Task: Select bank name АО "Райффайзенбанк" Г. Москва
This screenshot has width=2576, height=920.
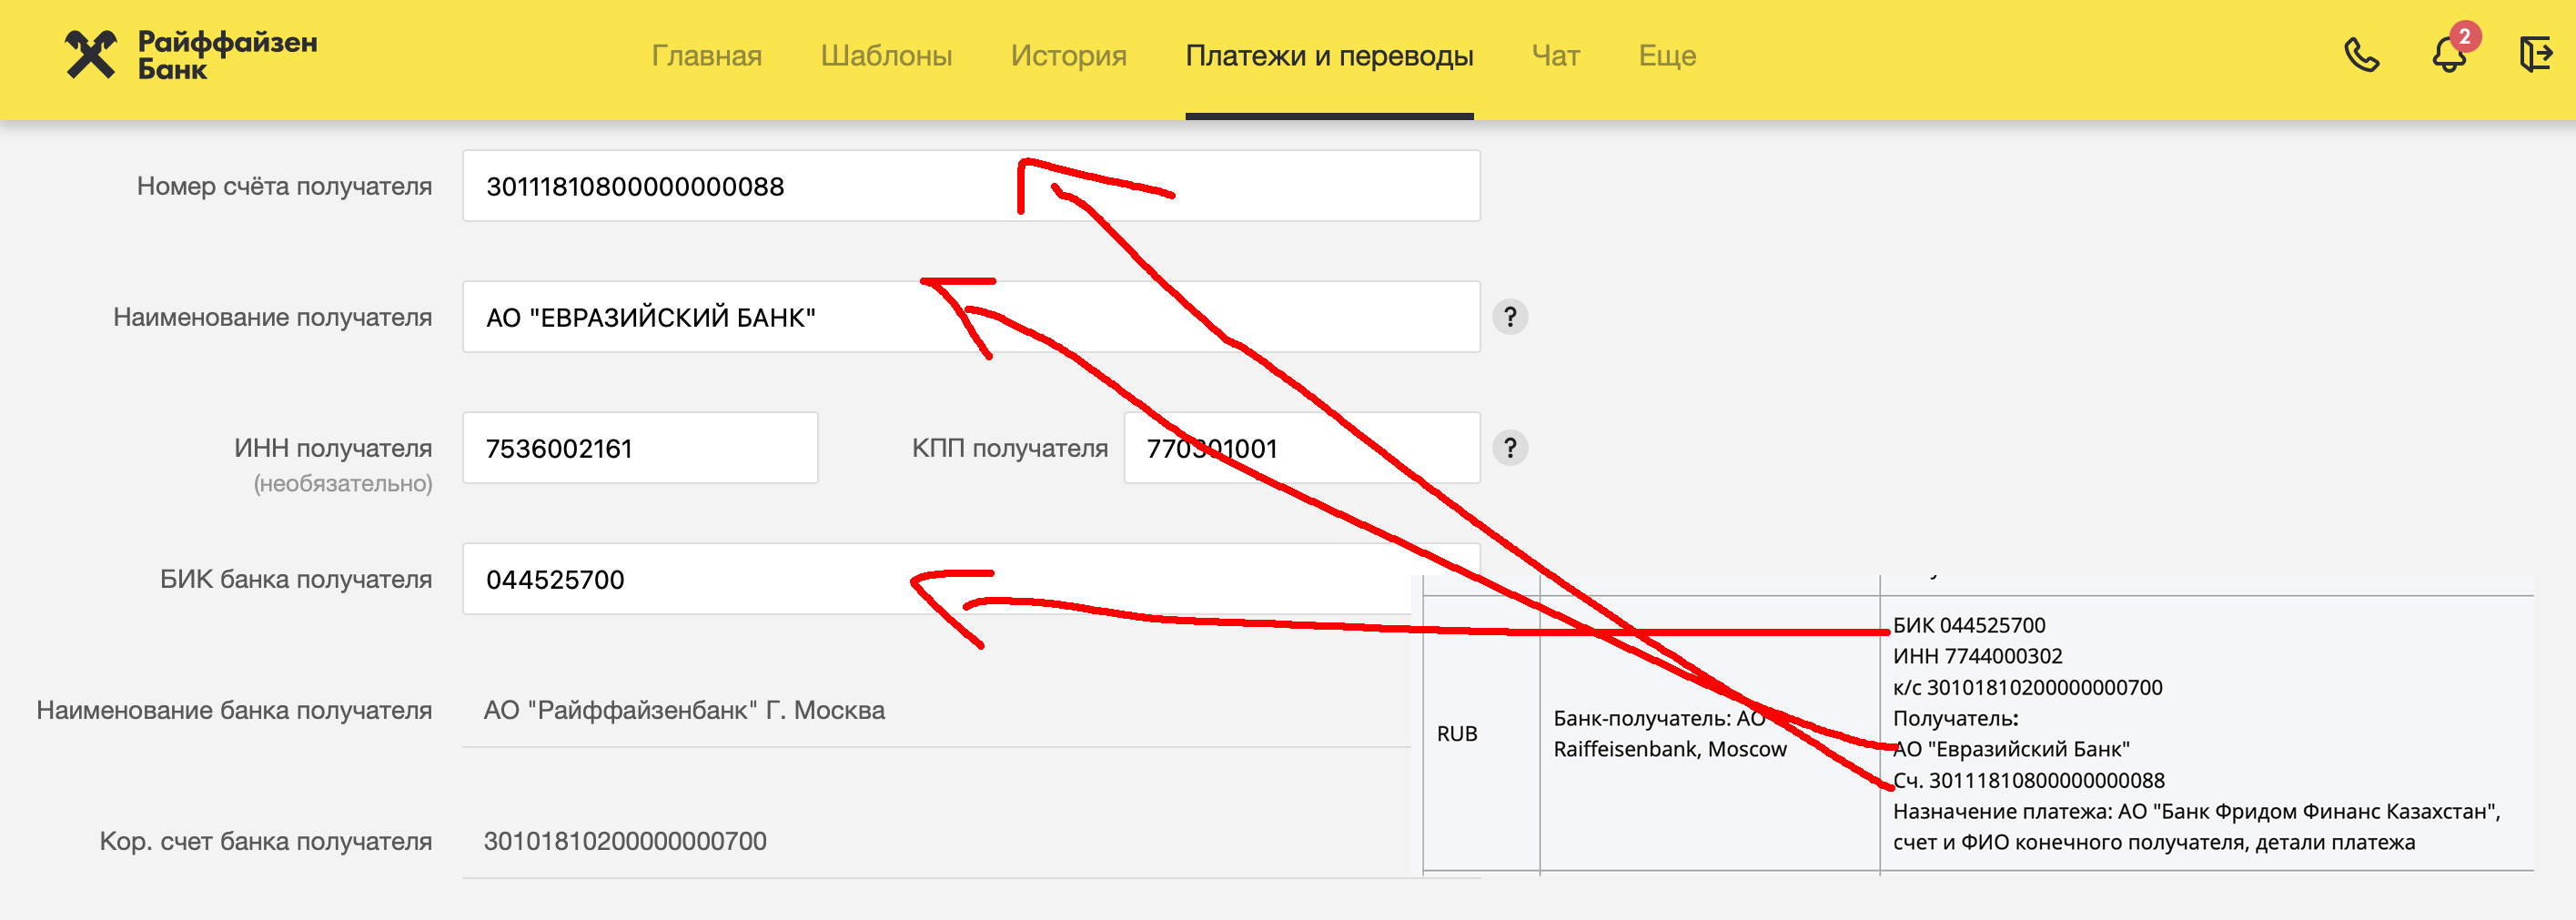Action: click(684, 711)
